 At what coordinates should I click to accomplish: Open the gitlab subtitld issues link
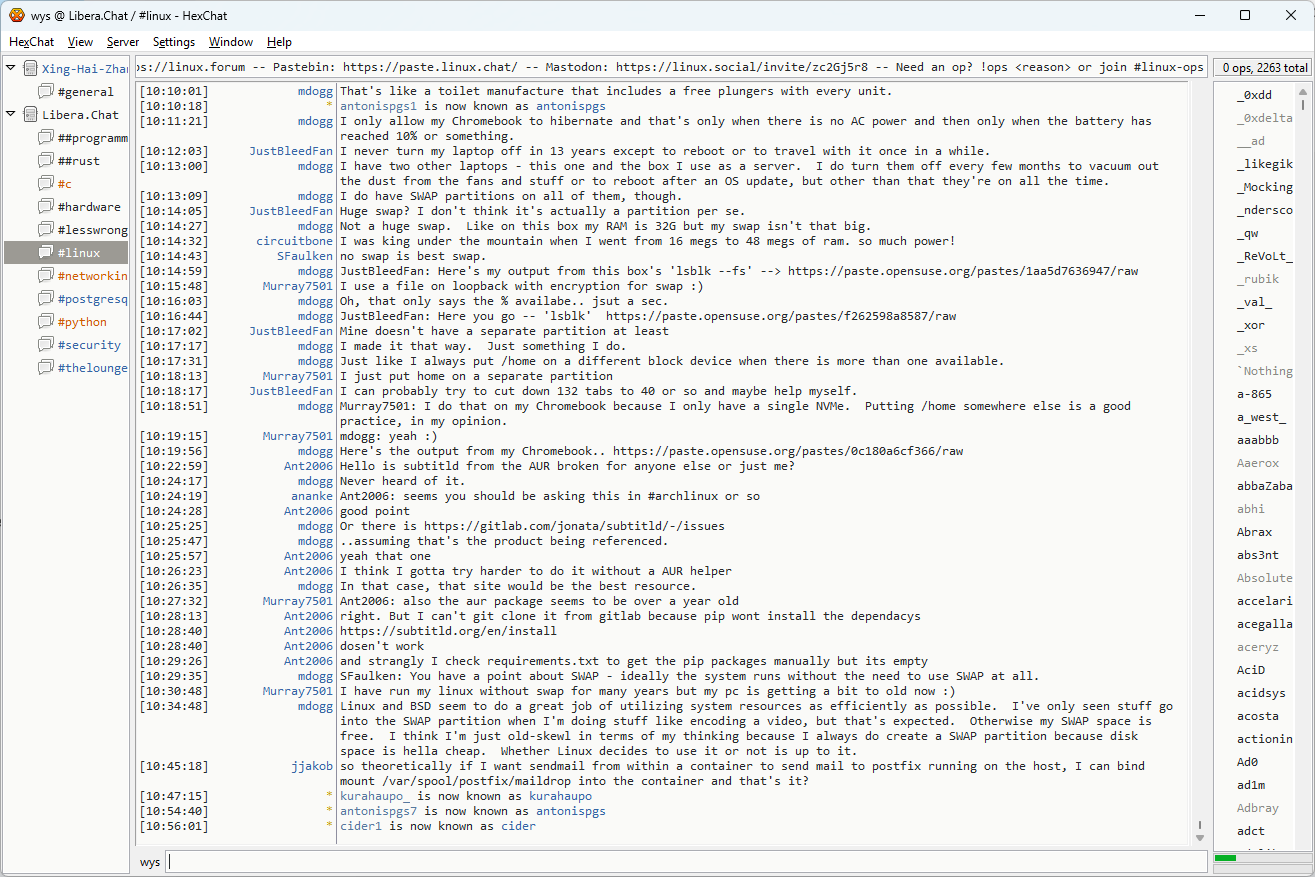(574, 526)
